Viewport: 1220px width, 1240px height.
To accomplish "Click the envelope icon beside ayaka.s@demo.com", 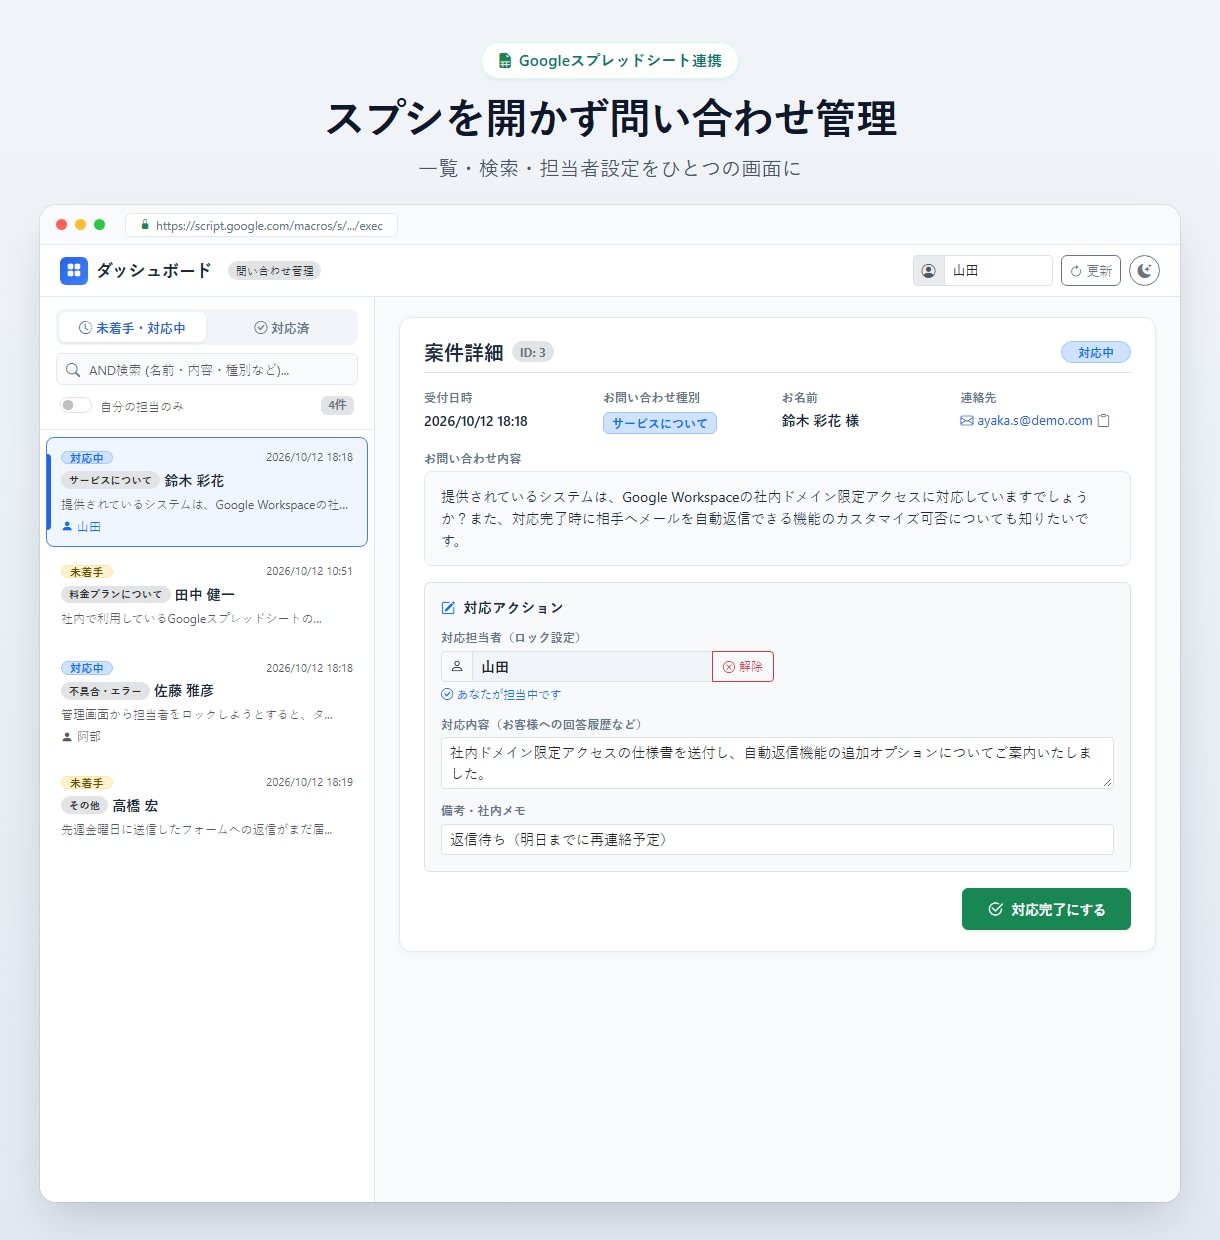I will (967, 421).
